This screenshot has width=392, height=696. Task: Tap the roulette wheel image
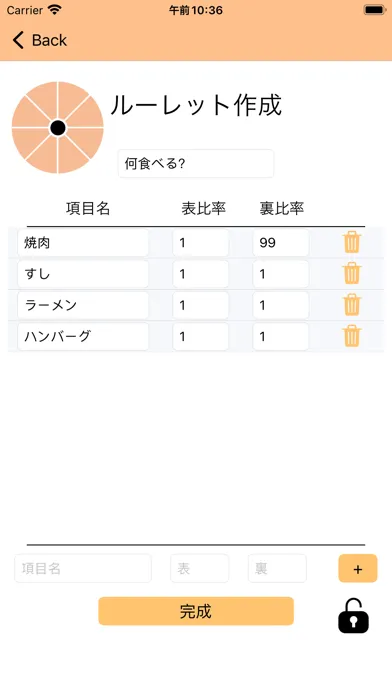coord(58,128)
